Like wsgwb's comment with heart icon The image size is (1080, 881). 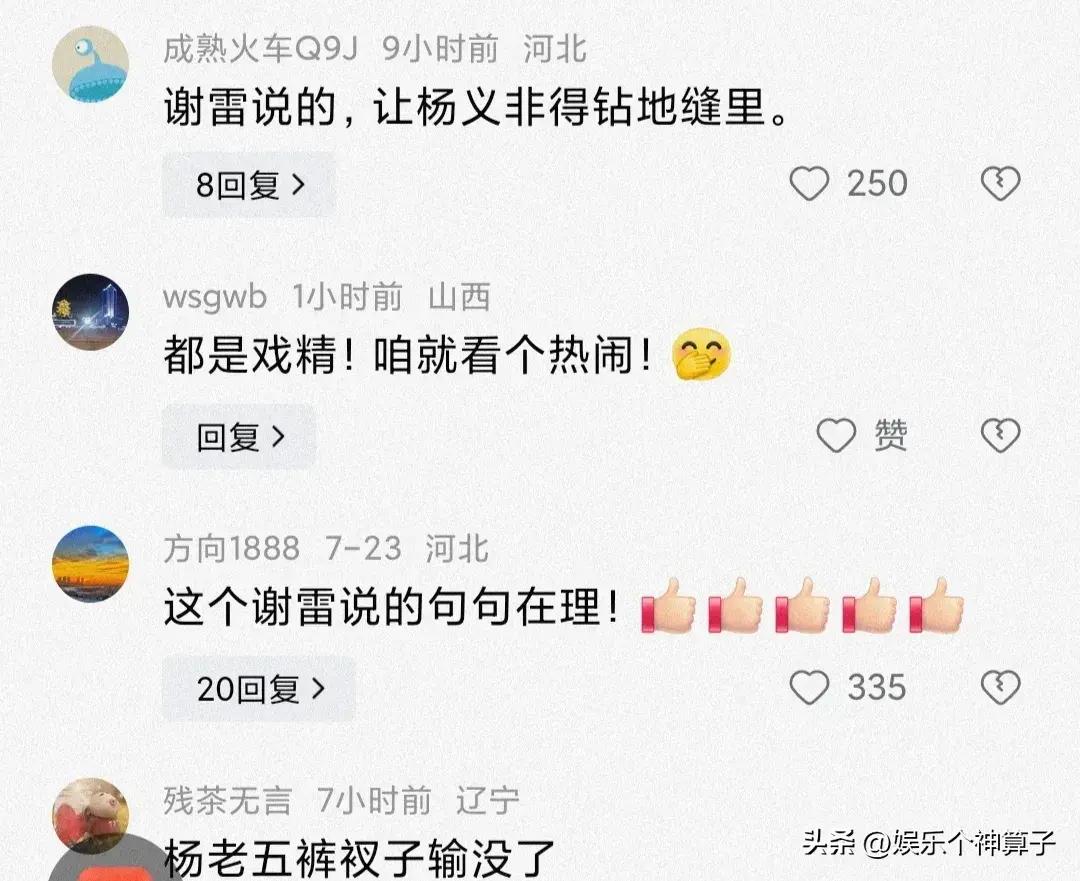pyautogui.click(x=835, y=435)
